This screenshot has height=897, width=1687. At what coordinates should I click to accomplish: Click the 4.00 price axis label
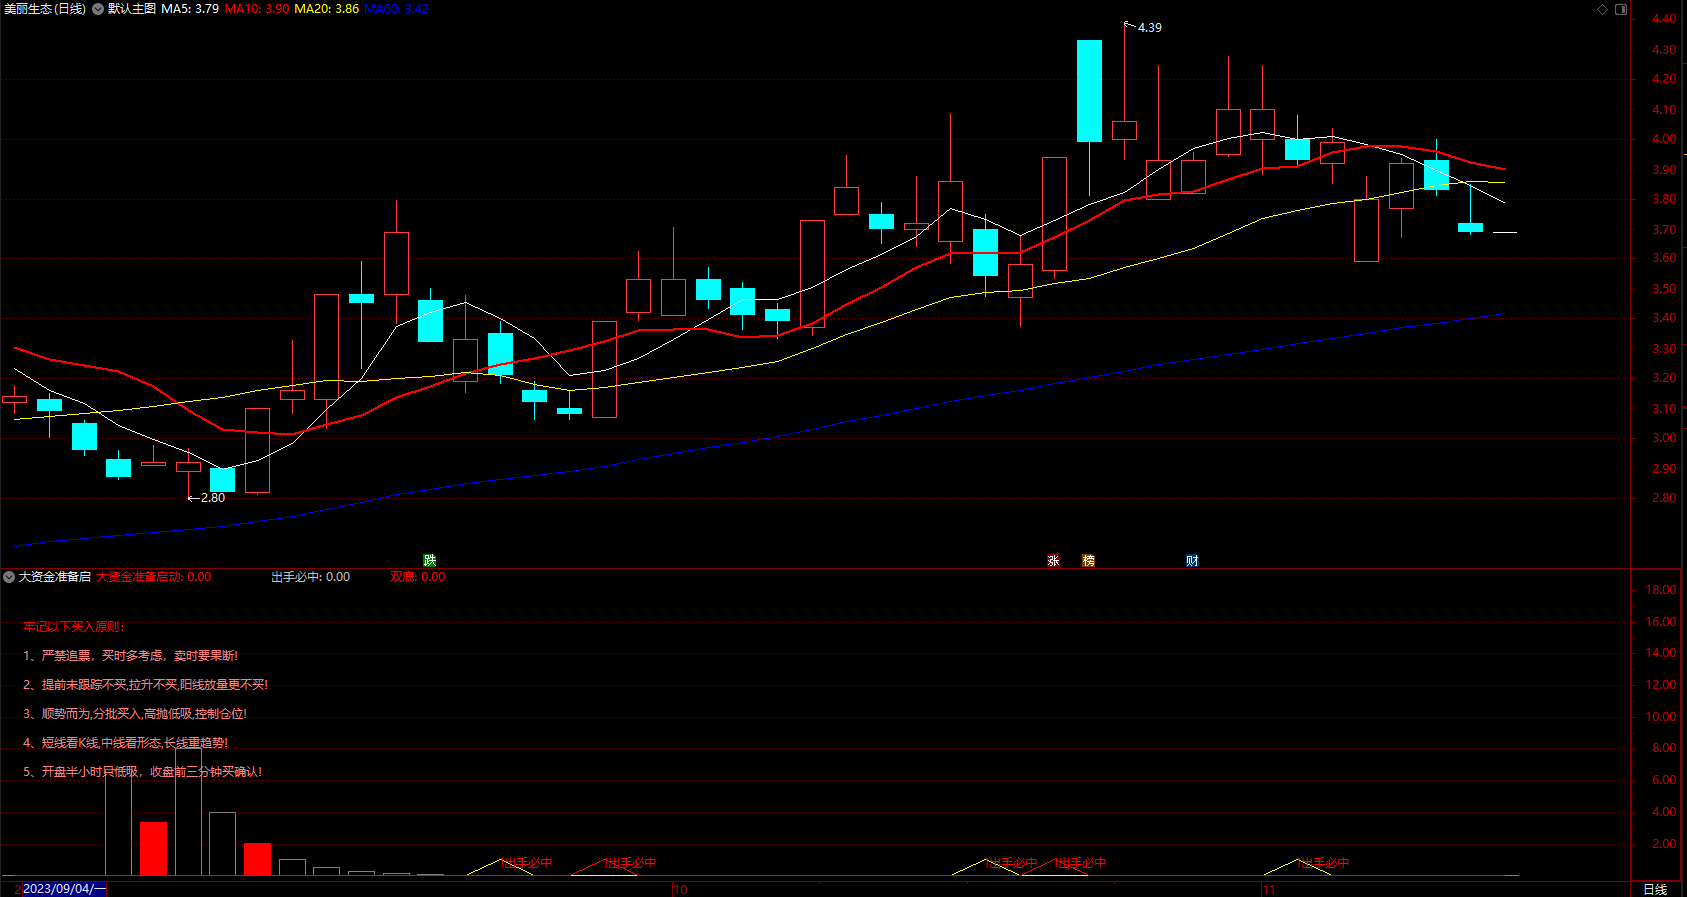(x=1664, y=139)
